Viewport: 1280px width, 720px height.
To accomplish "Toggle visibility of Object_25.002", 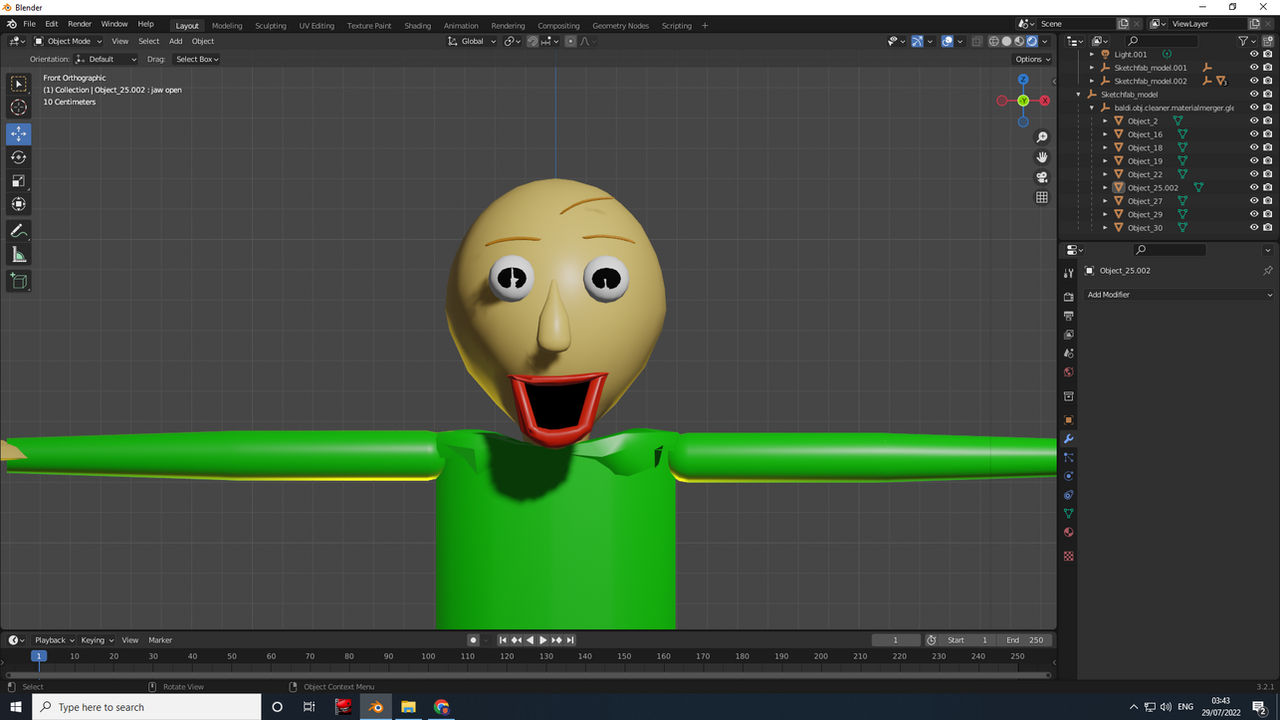I will (x=1254, y=187).
